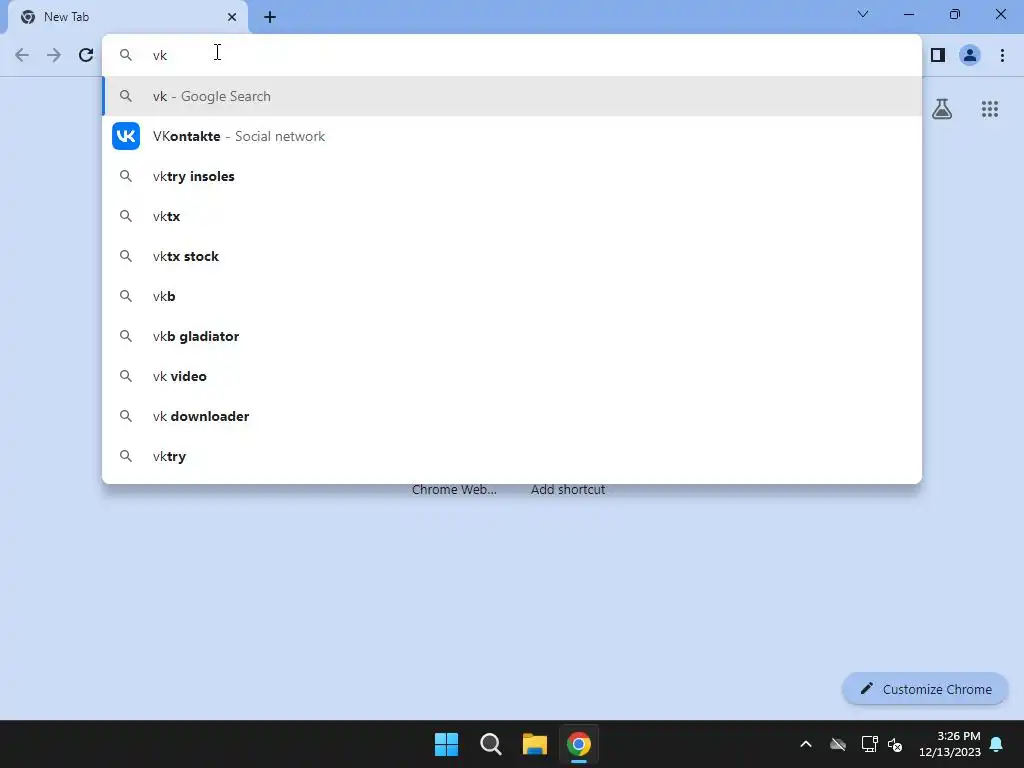This screenshot has height=768, width=1024.
Task: Click the search icon beside 'vk video'
Action: click(x=125, y=376)
